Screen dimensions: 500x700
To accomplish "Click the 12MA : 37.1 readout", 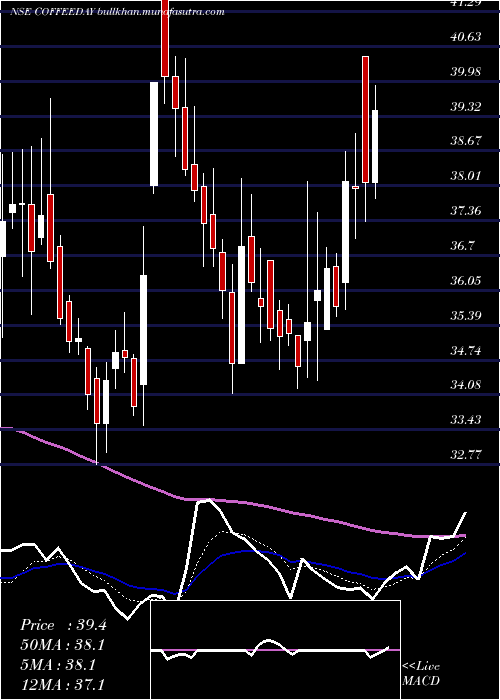I will click(63, 684).
